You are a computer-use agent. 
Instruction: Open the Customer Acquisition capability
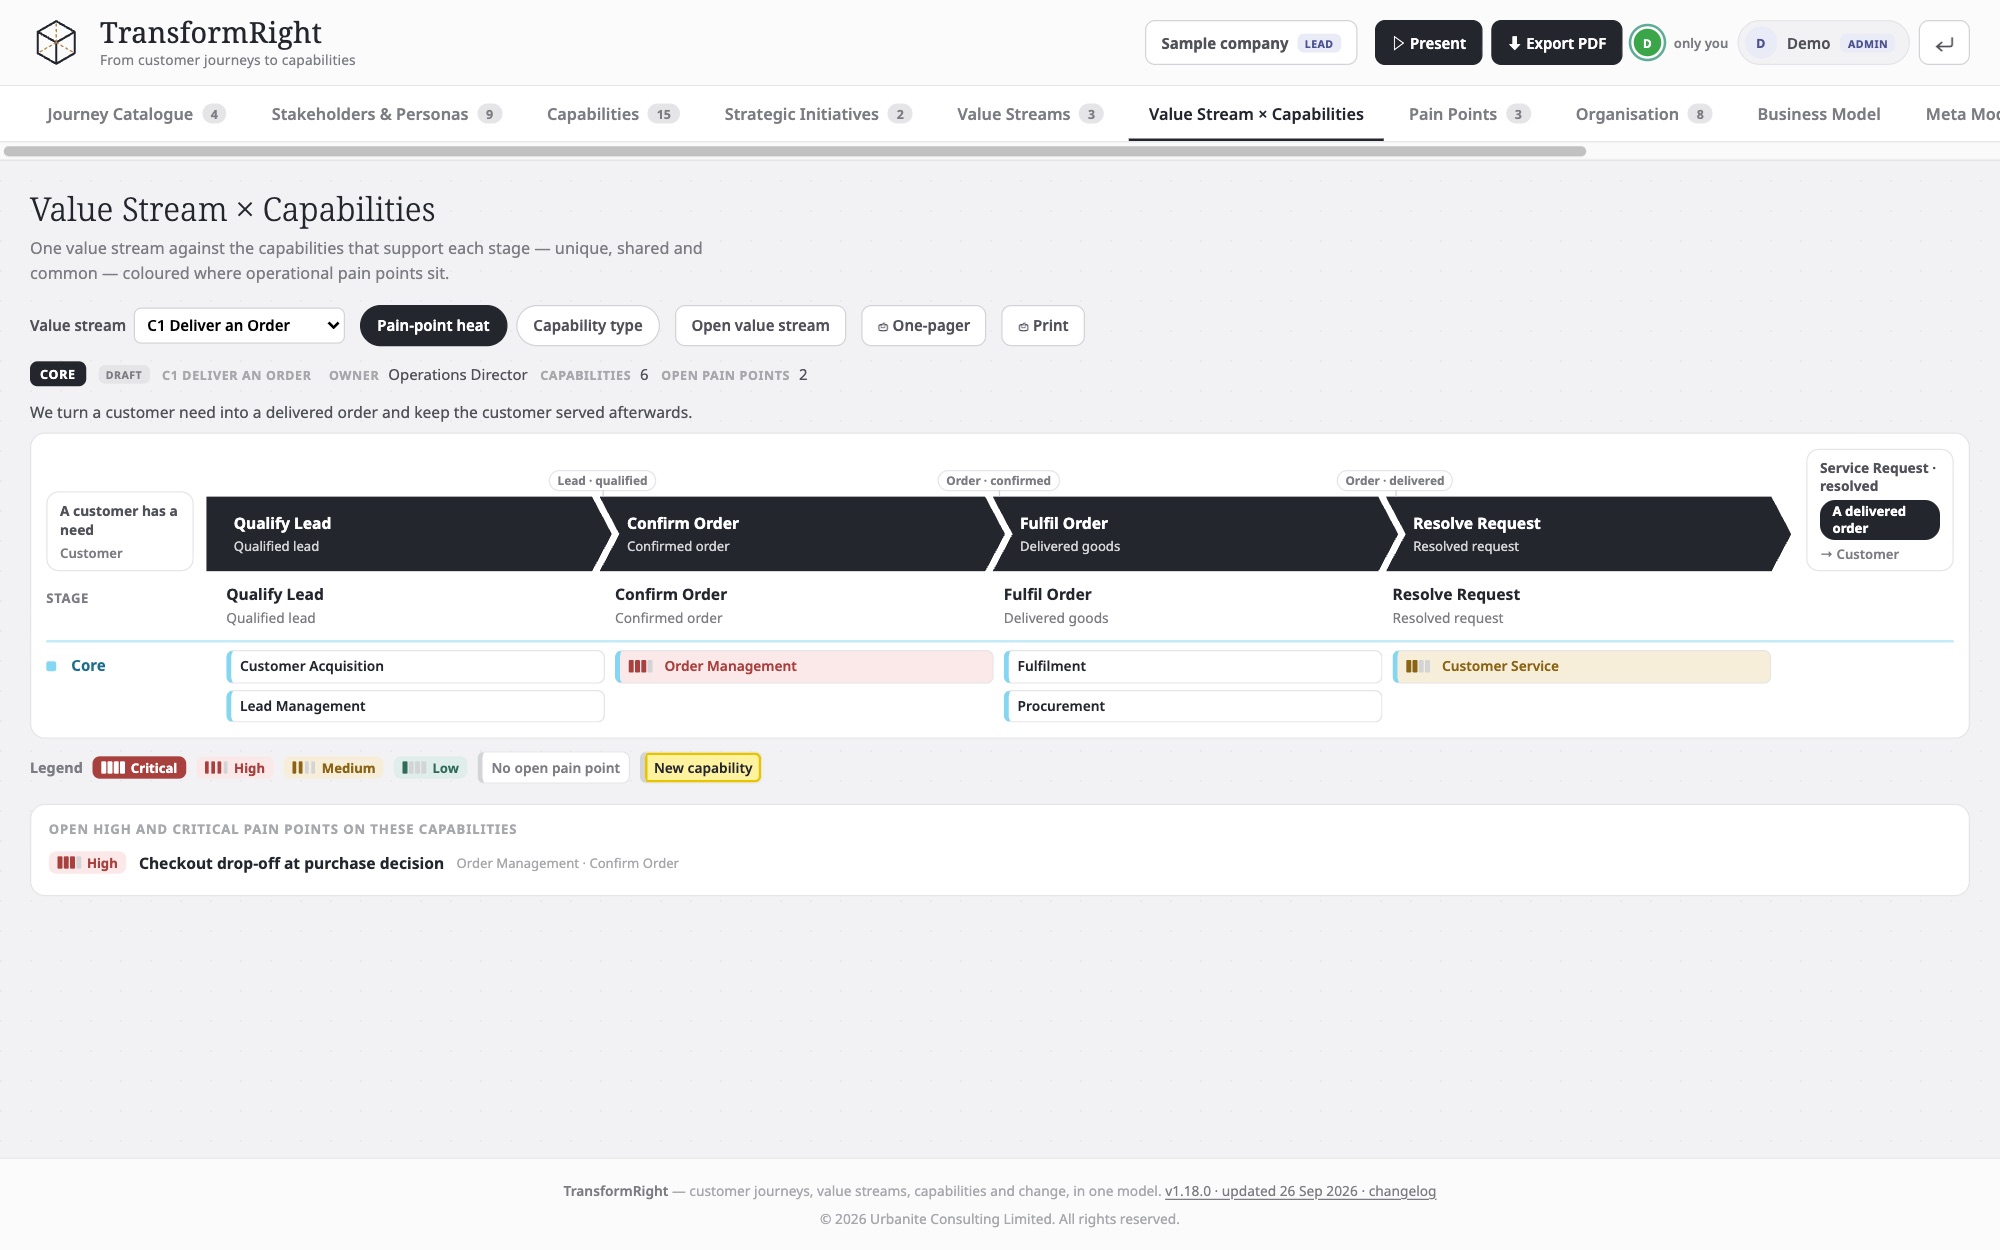point(415,666)
